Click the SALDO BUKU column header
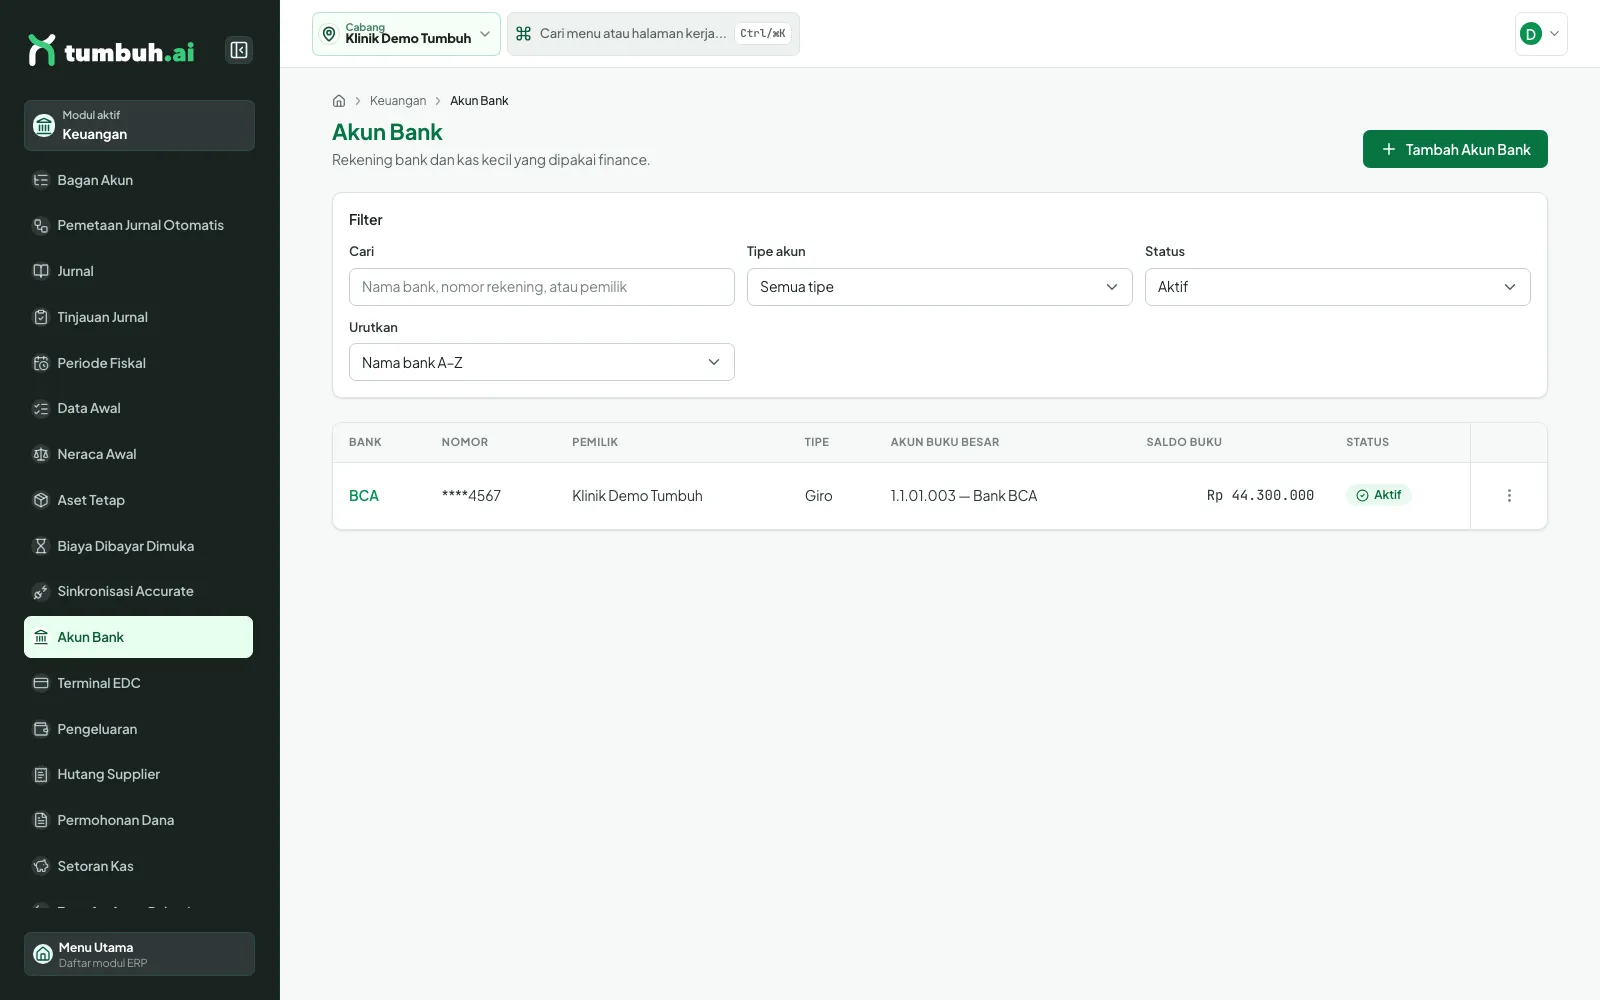 pyautogui.click(x=1184, y=442)
